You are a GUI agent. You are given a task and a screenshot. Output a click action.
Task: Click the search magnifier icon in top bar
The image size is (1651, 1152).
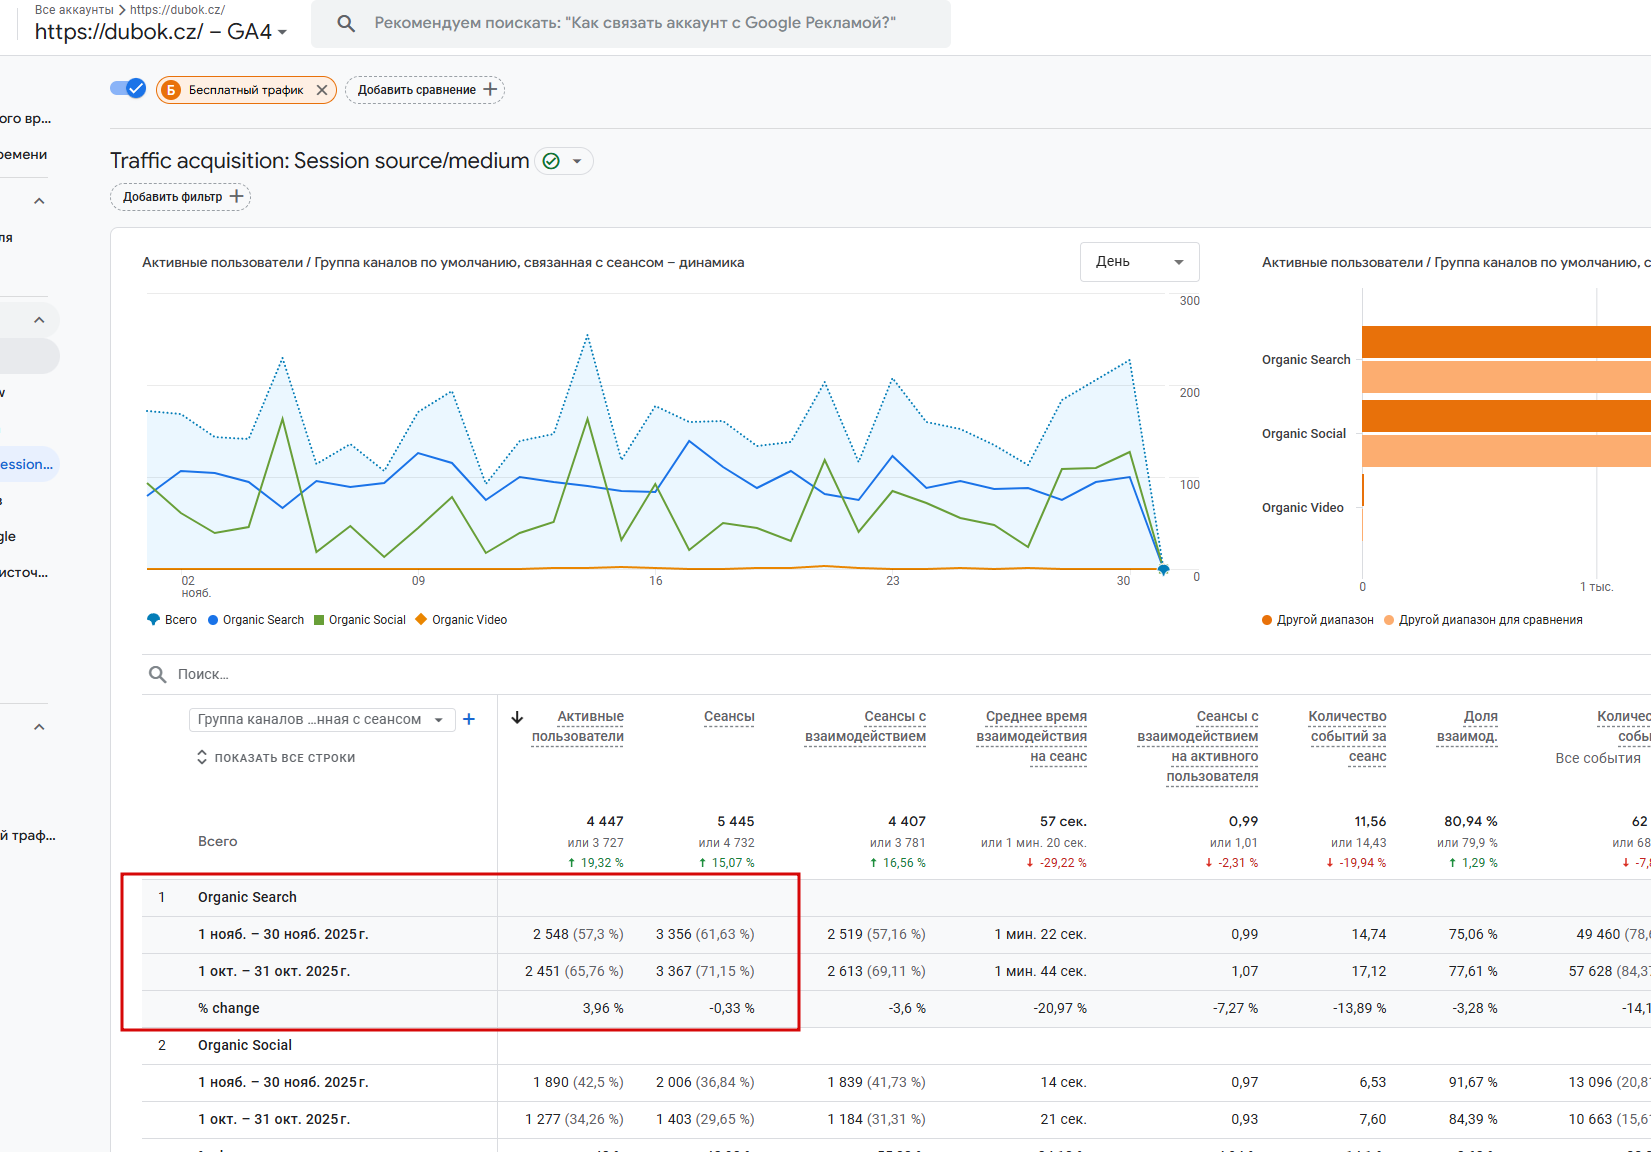point(346,23)
